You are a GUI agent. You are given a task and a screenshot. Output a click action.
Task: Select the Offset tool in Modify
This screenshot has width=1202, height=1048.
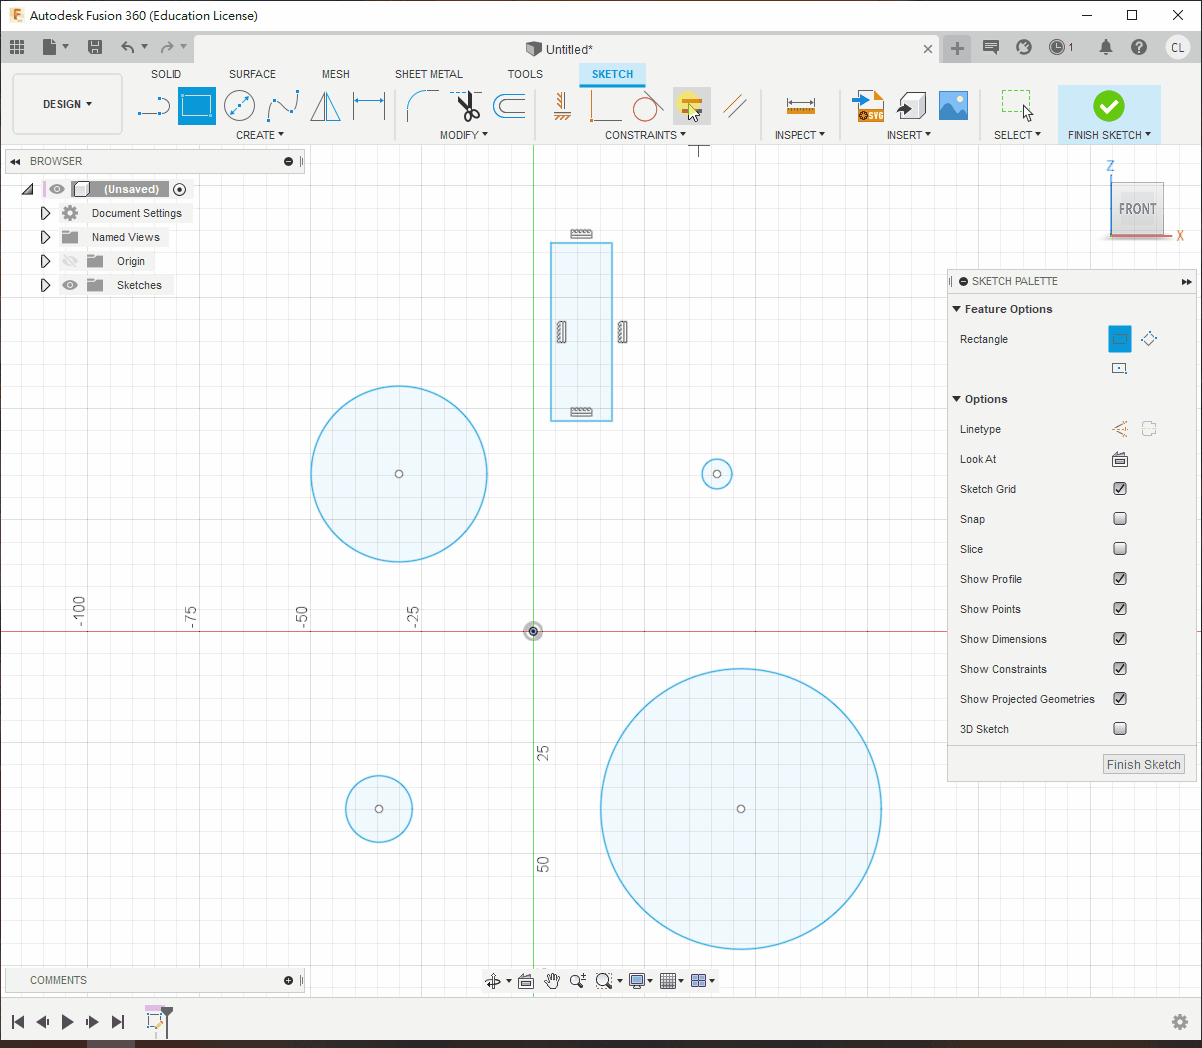(x=509, y=106)
